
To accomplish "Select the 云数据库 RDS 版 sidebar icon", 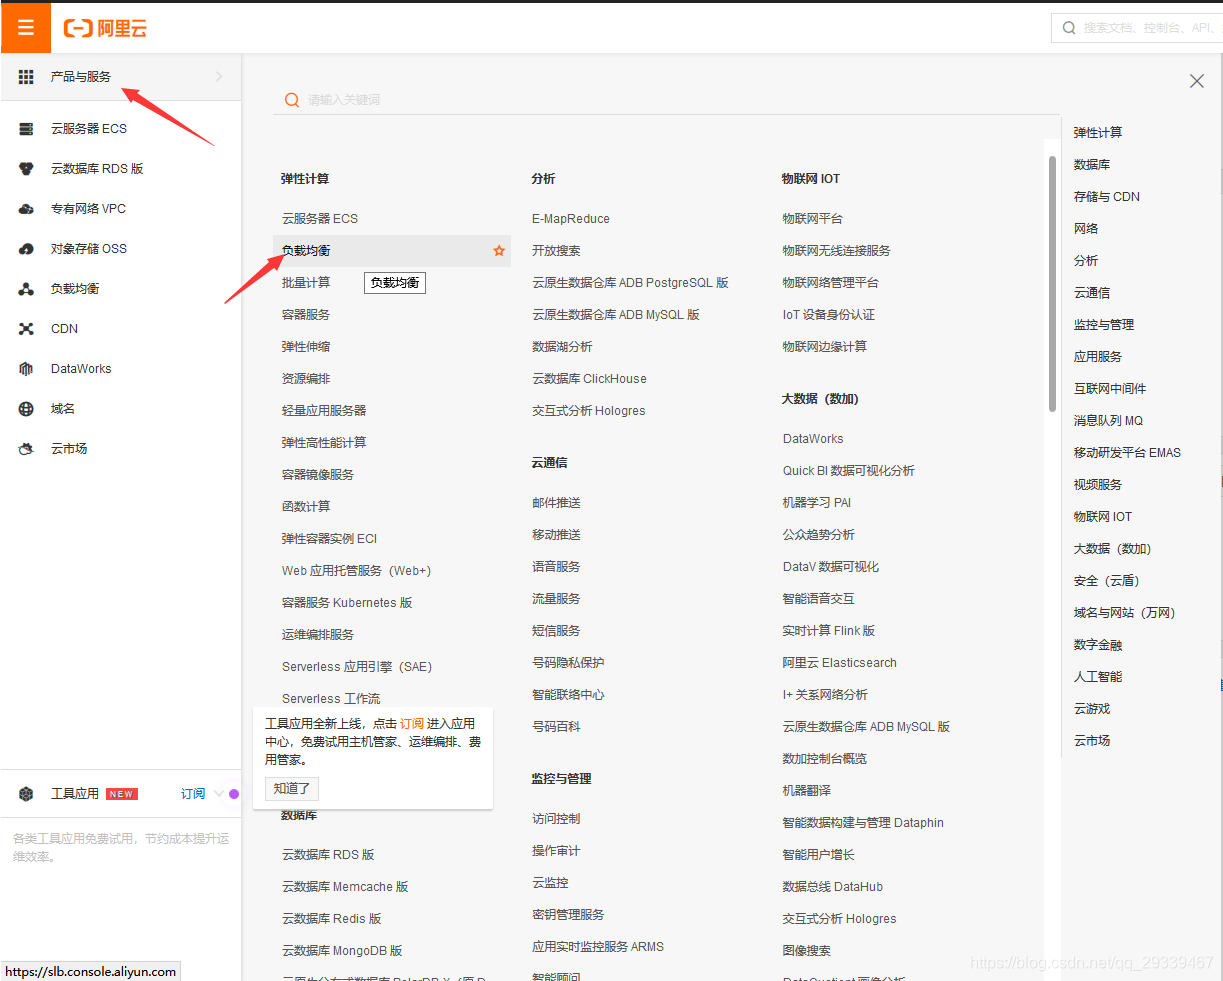I will [x=26, y=168].
